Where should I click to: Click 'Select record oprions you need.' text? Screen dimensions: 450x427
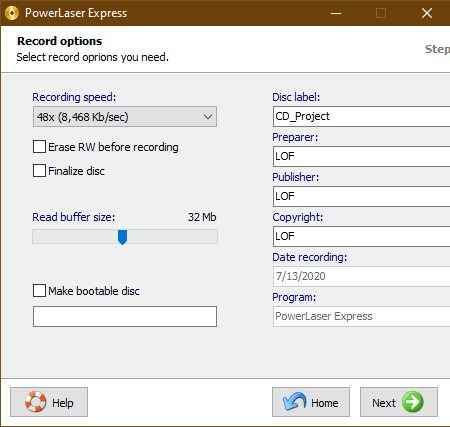point(93,57)
